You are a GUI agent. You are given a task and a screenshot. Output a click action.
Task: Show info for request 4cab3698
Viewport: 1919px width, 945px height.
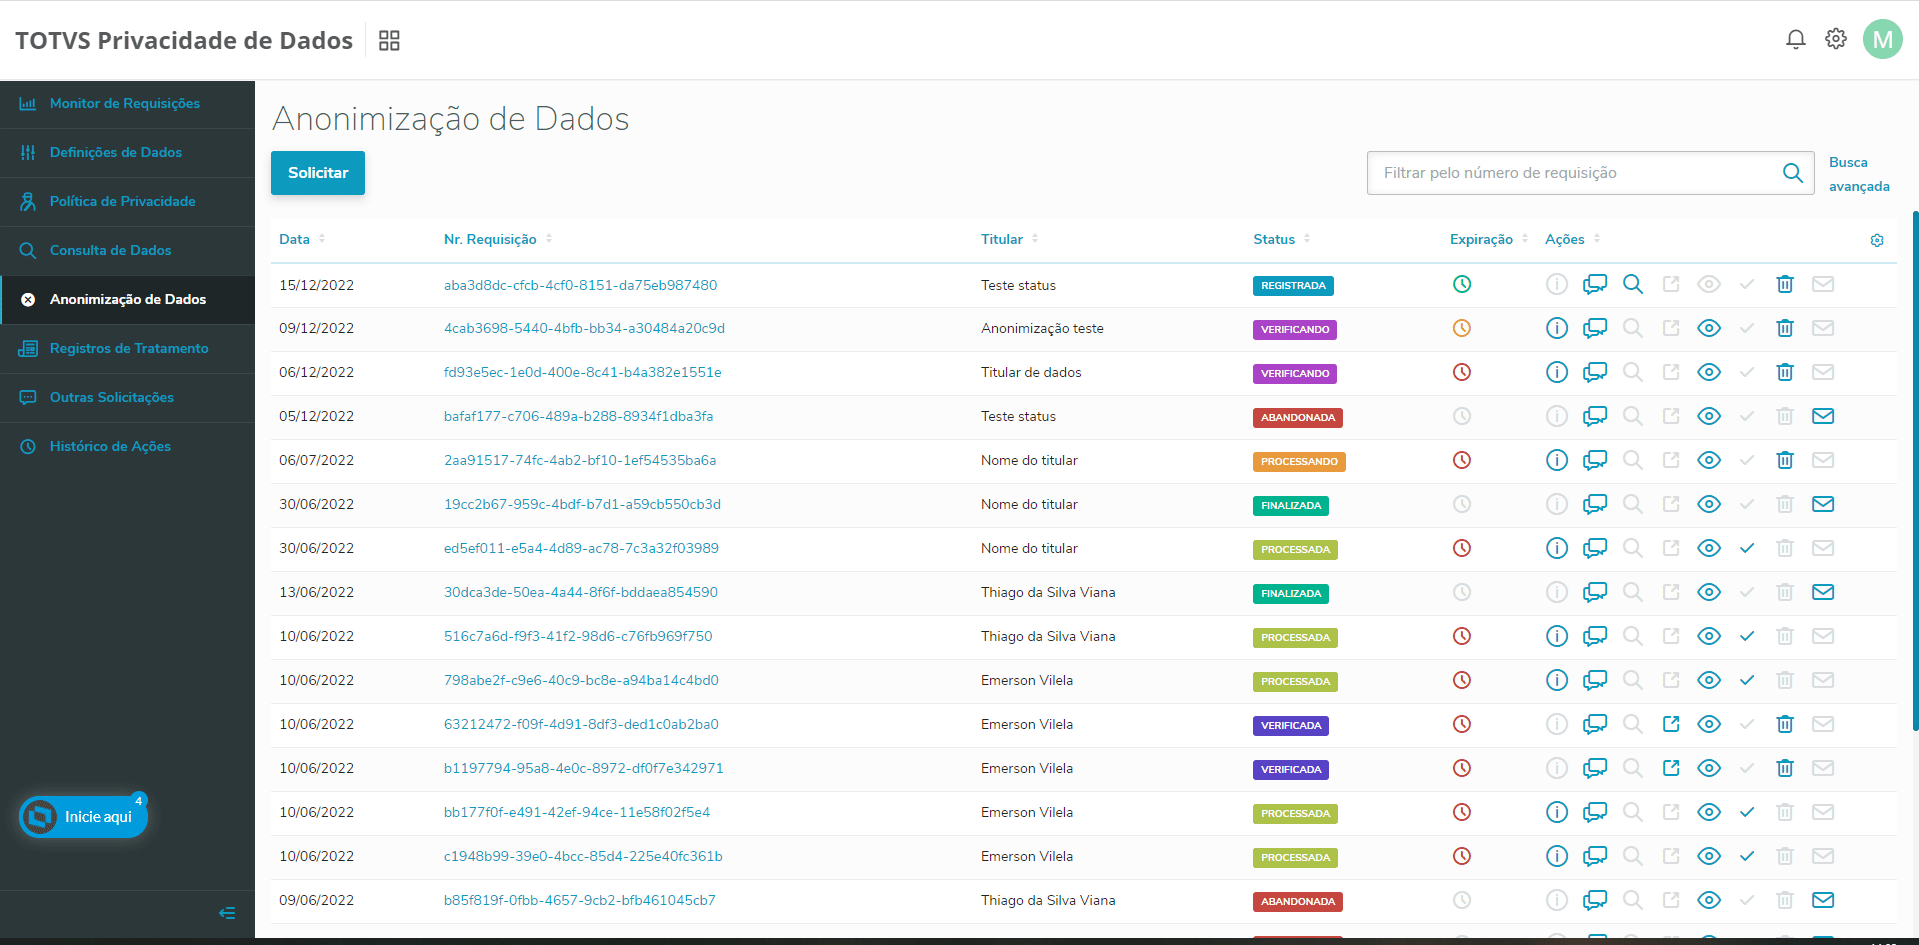[x=1557, y=328]
